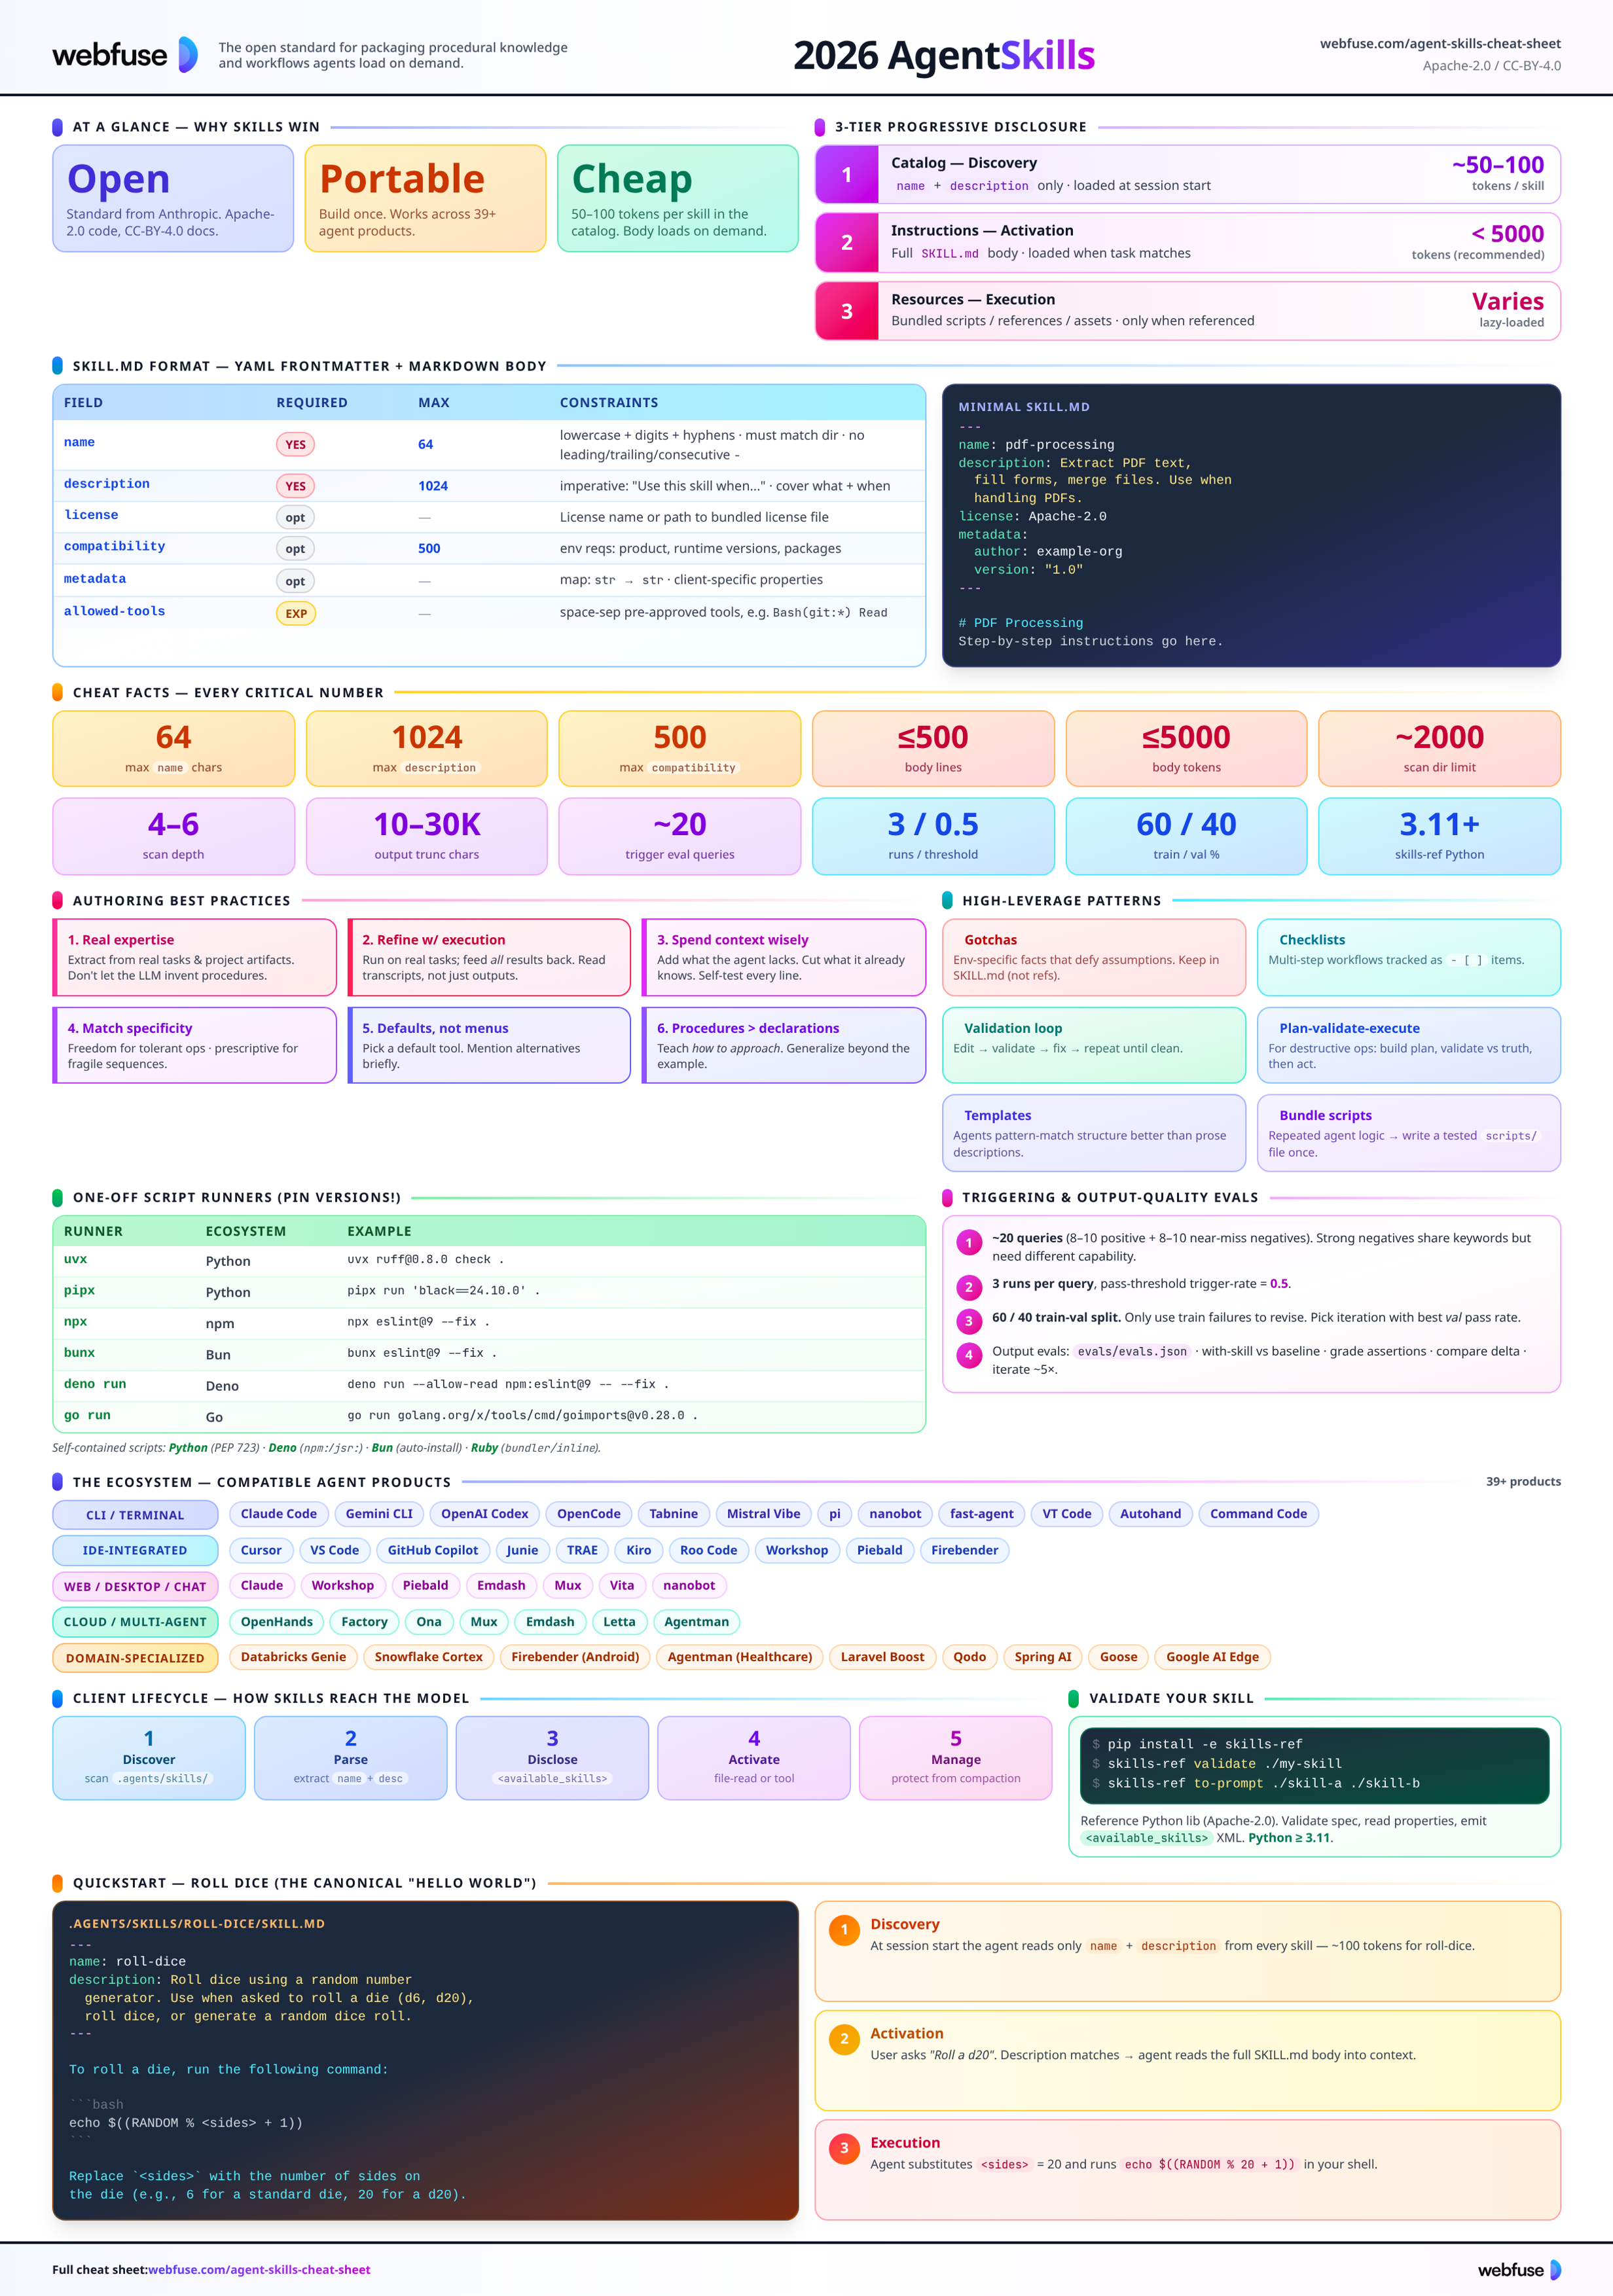Click the Google AI Edge product chip
The height and width of the screenshot is (2296, 1613).
(1212, 1657)
